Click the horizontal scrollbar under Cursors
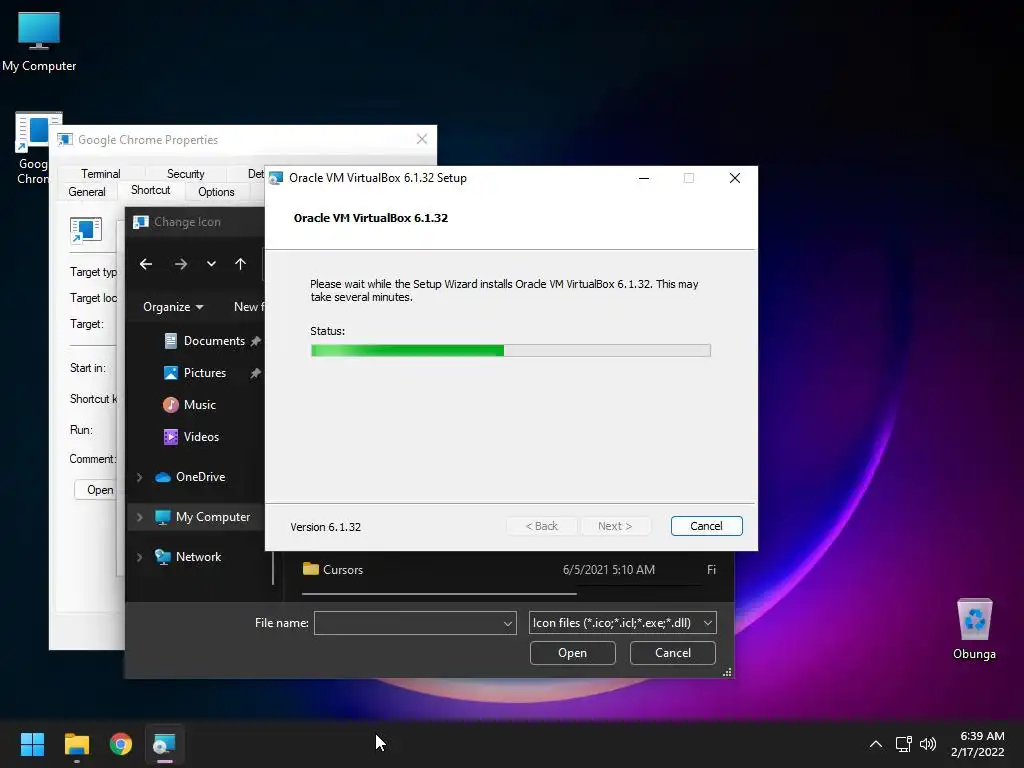The height and width of the screenshot is (768, 1024). tap(439, 594)
